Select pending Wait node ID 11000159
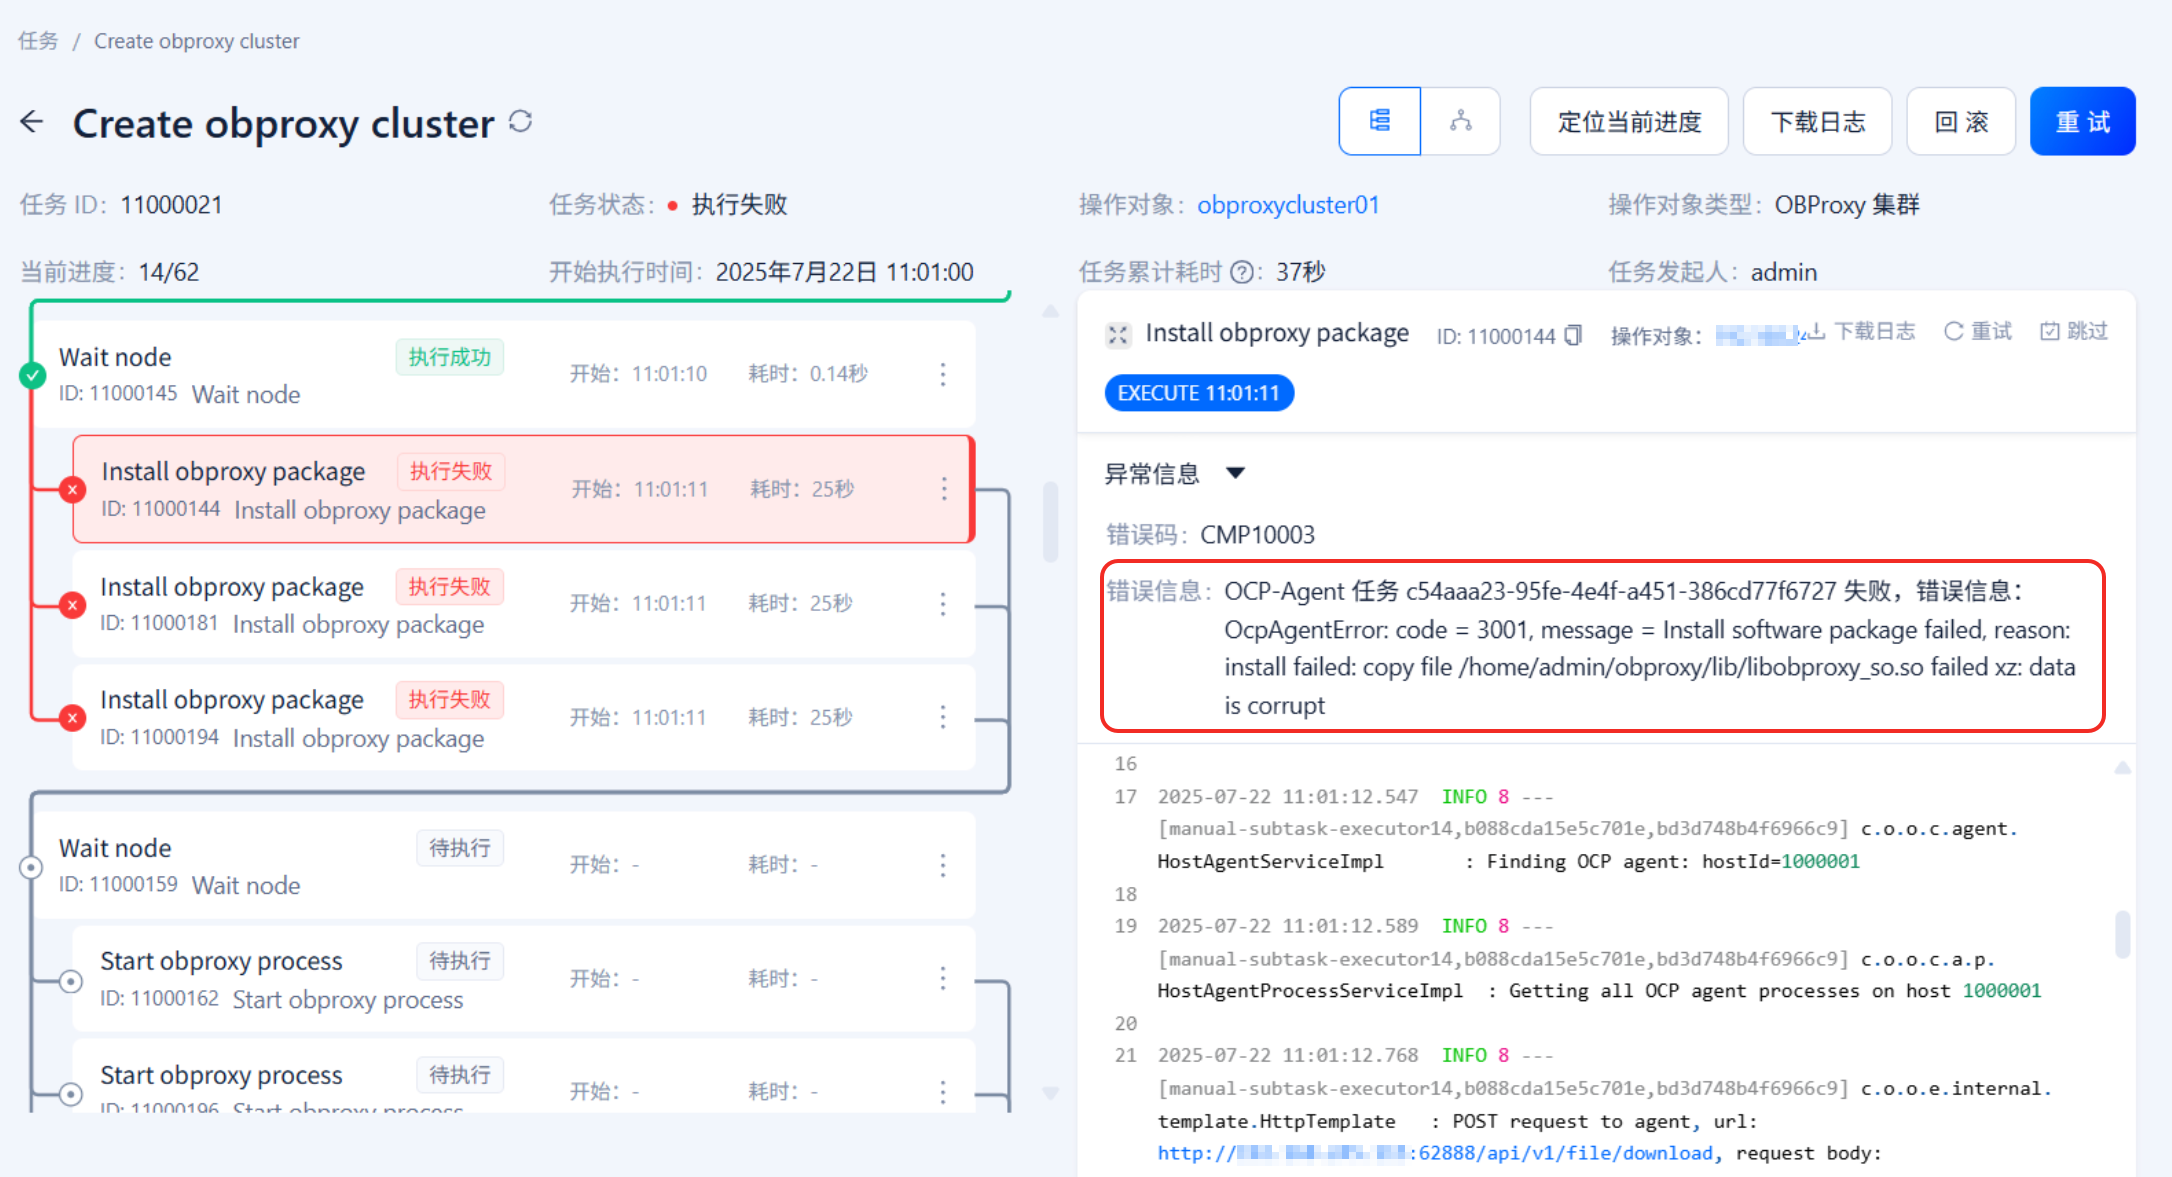 click(503, 865)
